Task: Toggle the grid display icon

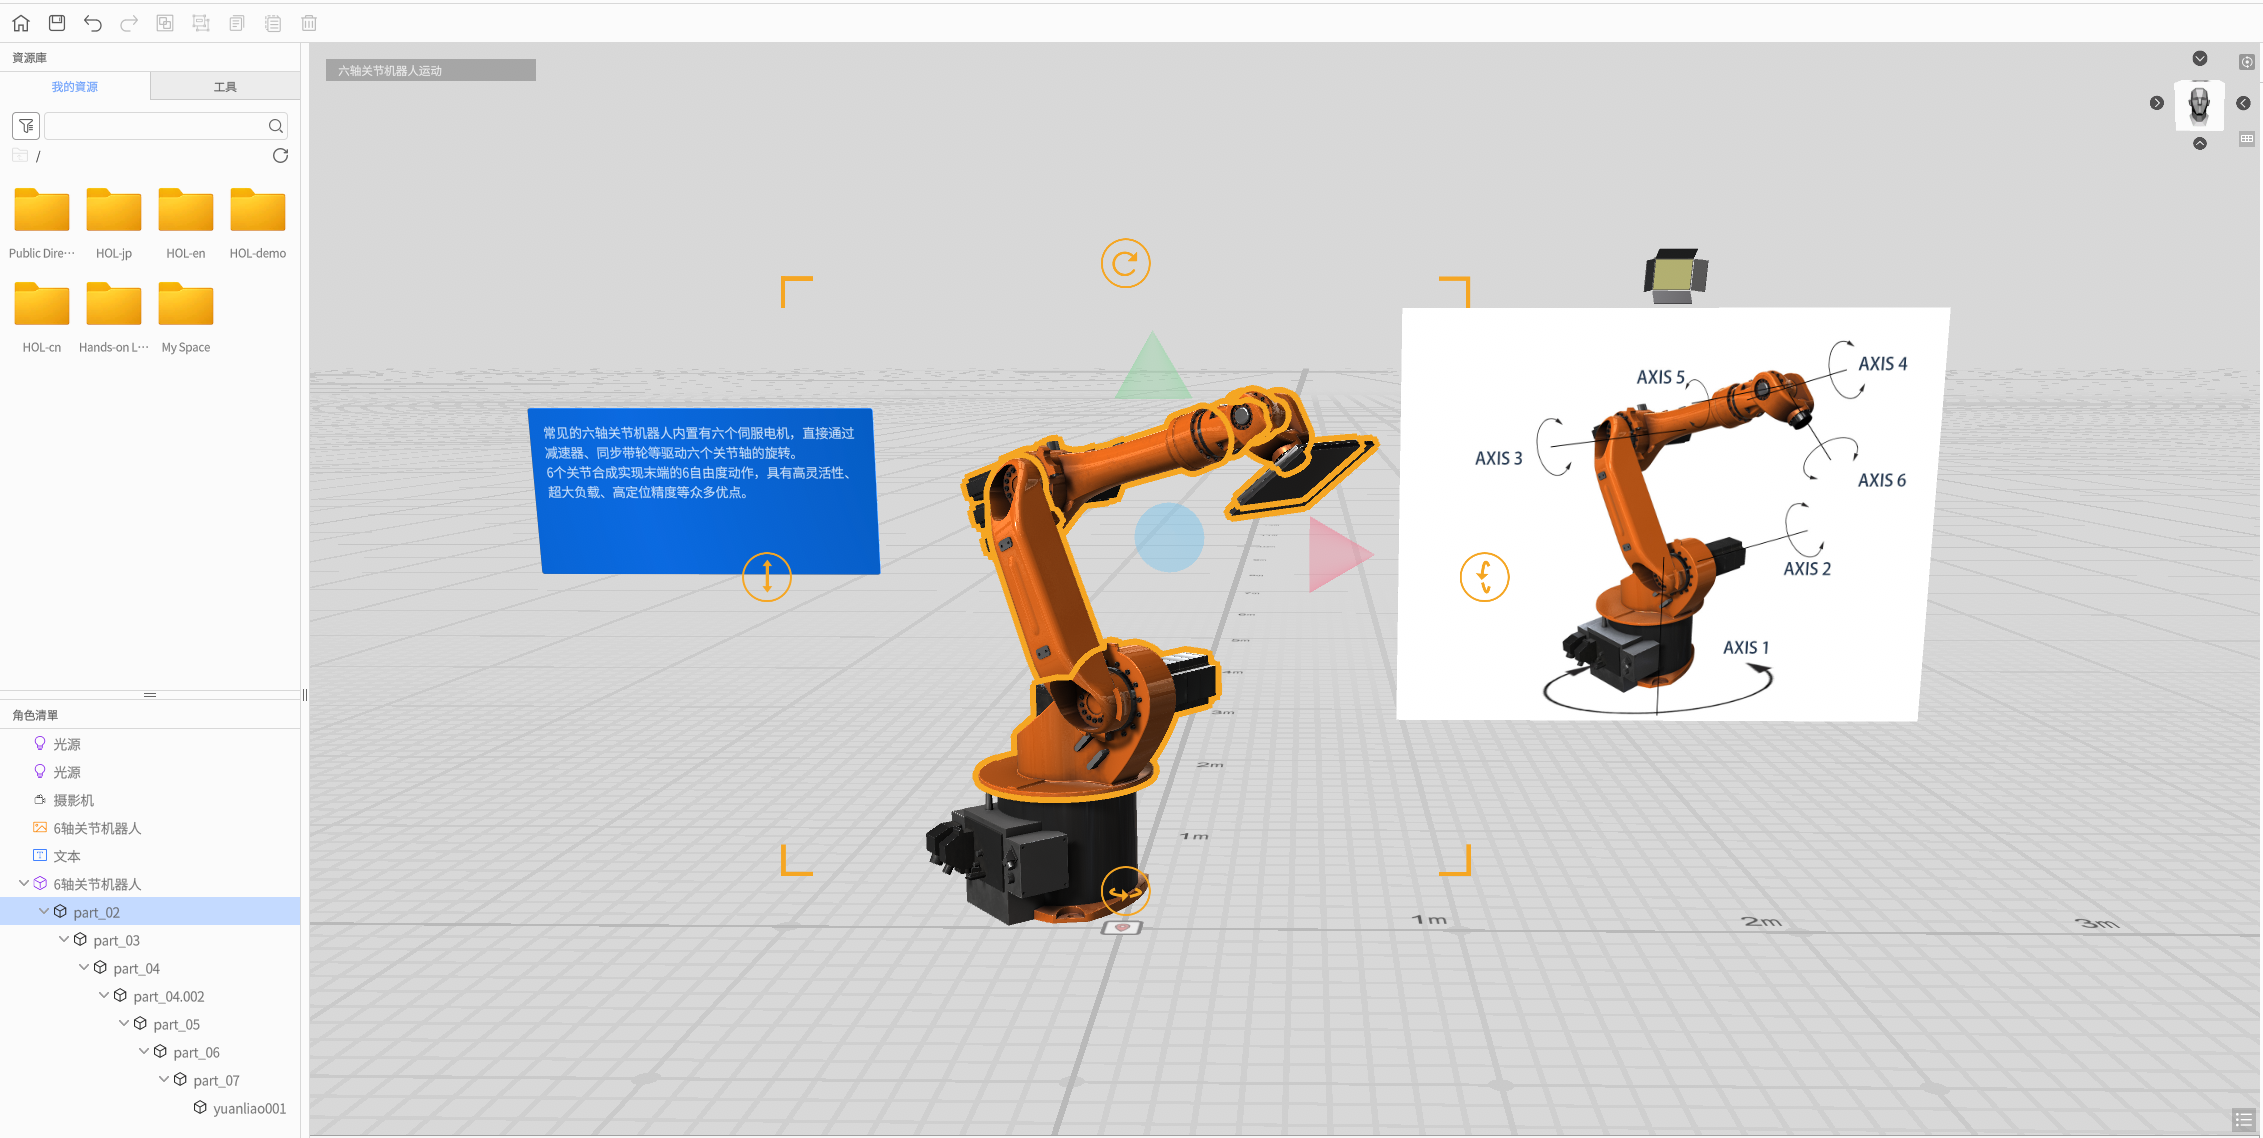Action: coord(2247,139)
